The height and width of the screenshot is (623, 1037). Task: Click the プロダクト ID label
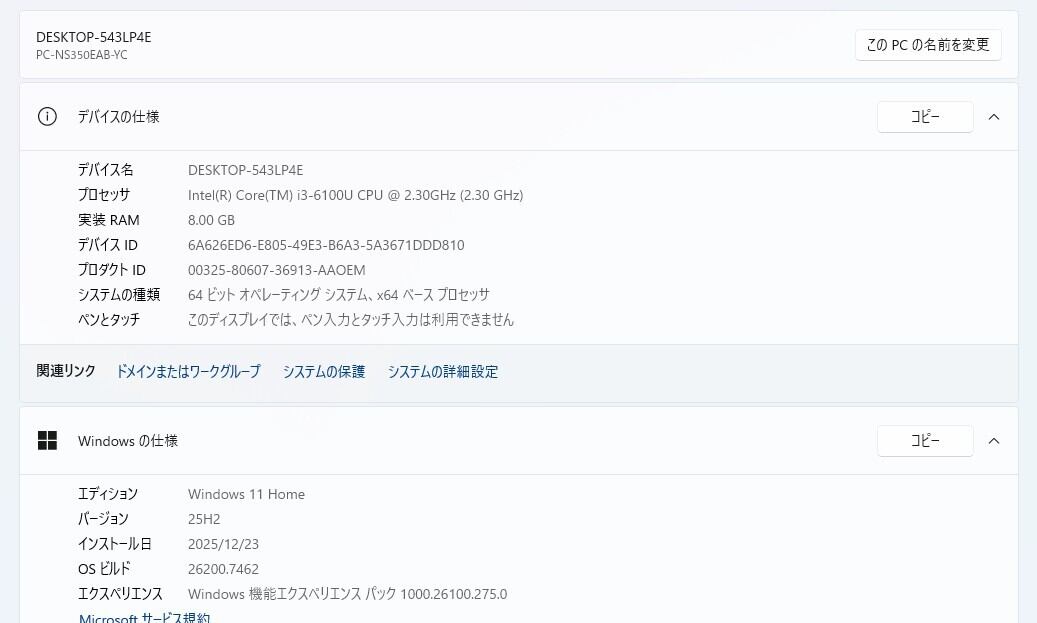[112, 270]
